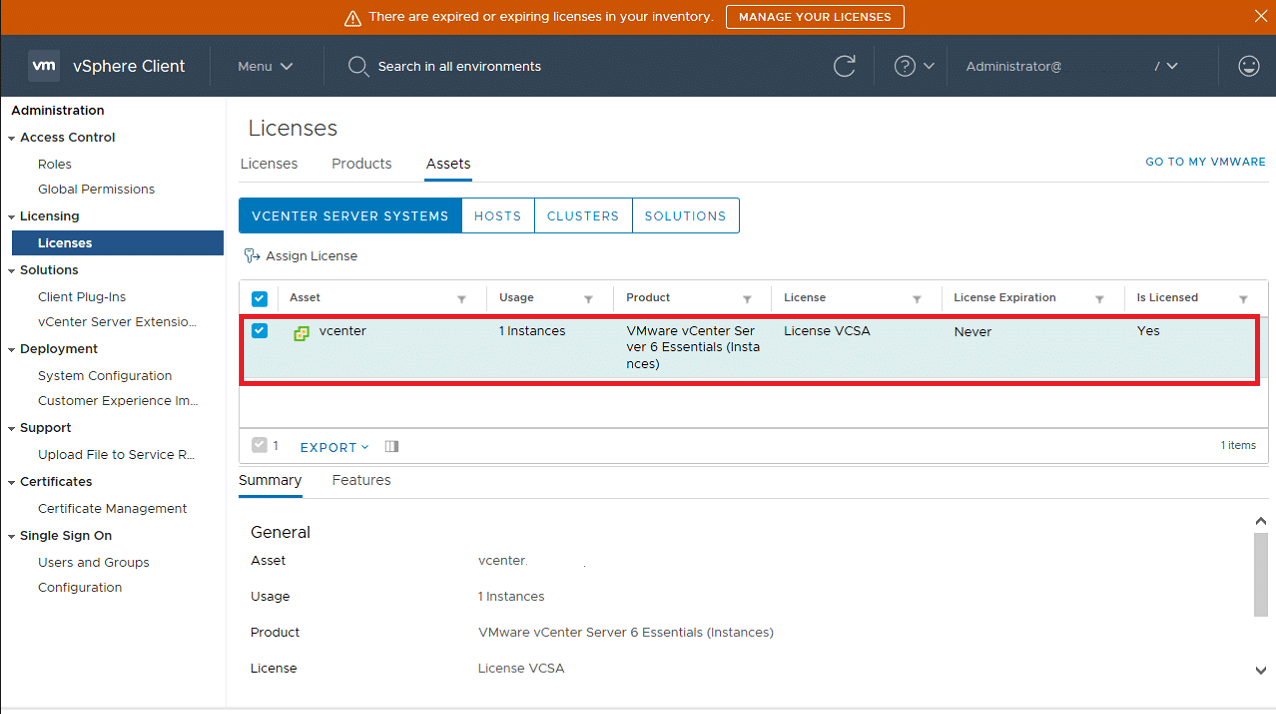The image size is (1276, 714).
Task: Open Single Sign On Configuration
Action: (x=80, y=588)
